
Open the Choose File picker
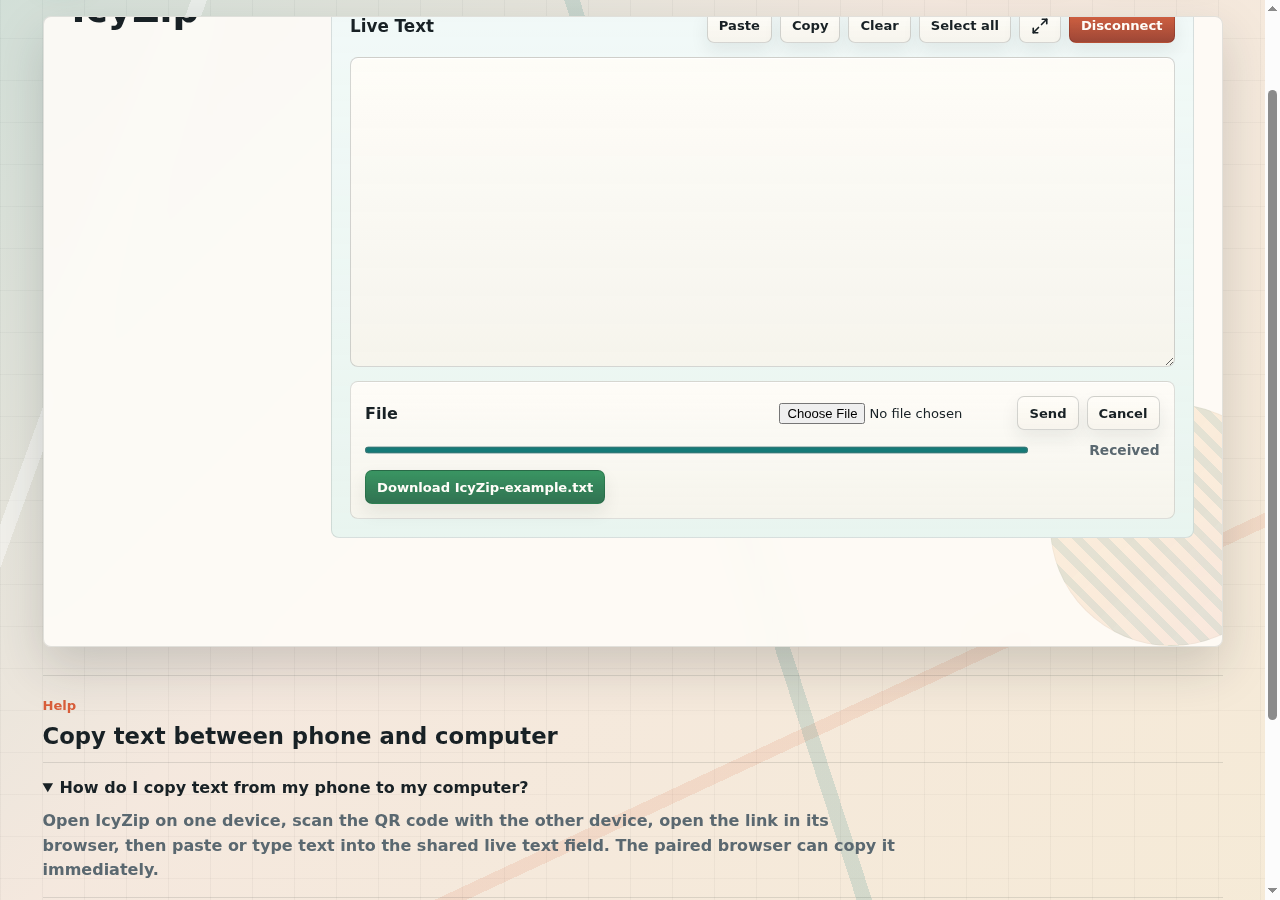(822, 413)
